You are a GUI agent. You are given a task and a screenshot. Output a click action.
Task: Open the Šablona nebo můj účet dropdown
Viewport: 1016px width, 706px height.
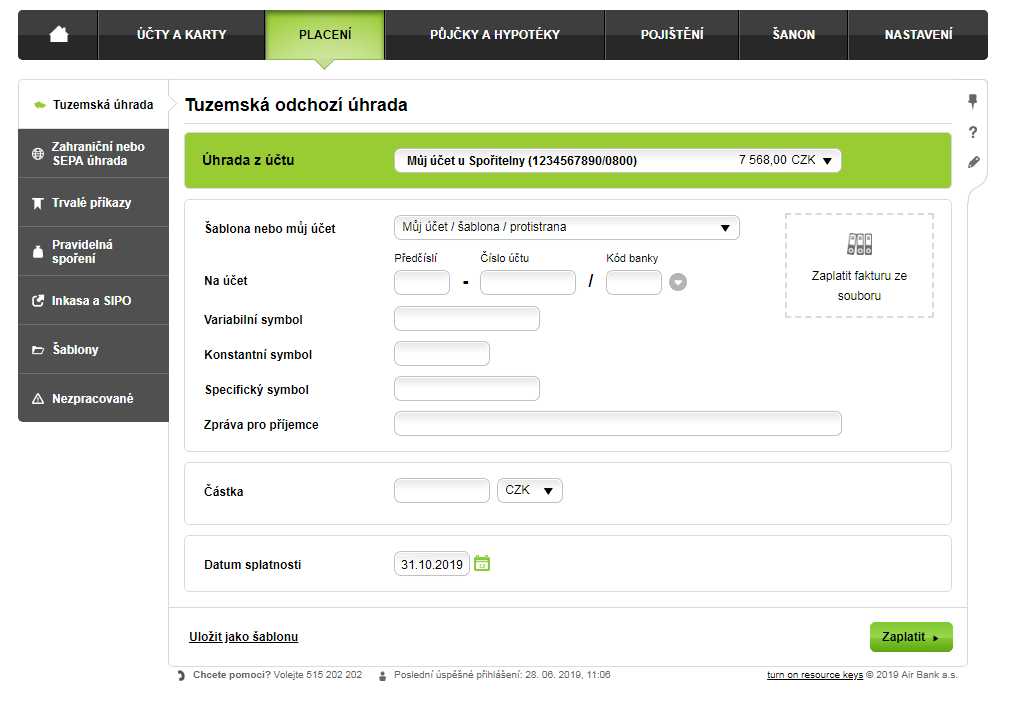click(x=566, y=228)
